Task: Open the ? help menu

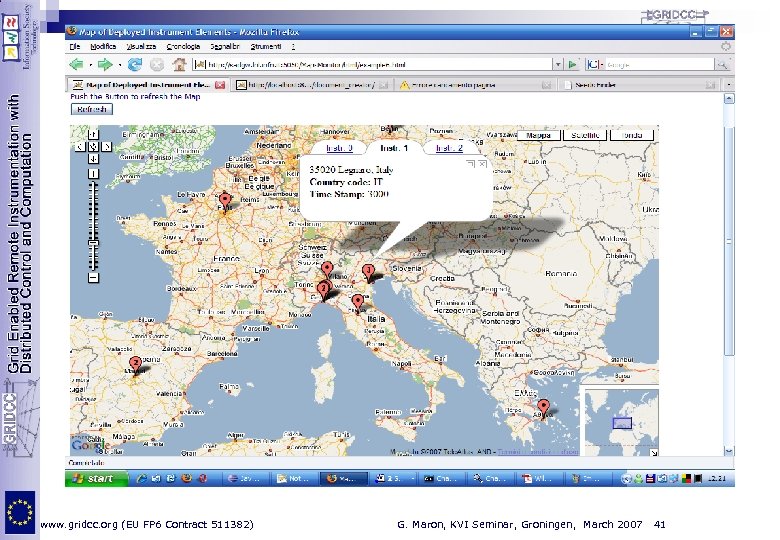Action: point(293,46)
